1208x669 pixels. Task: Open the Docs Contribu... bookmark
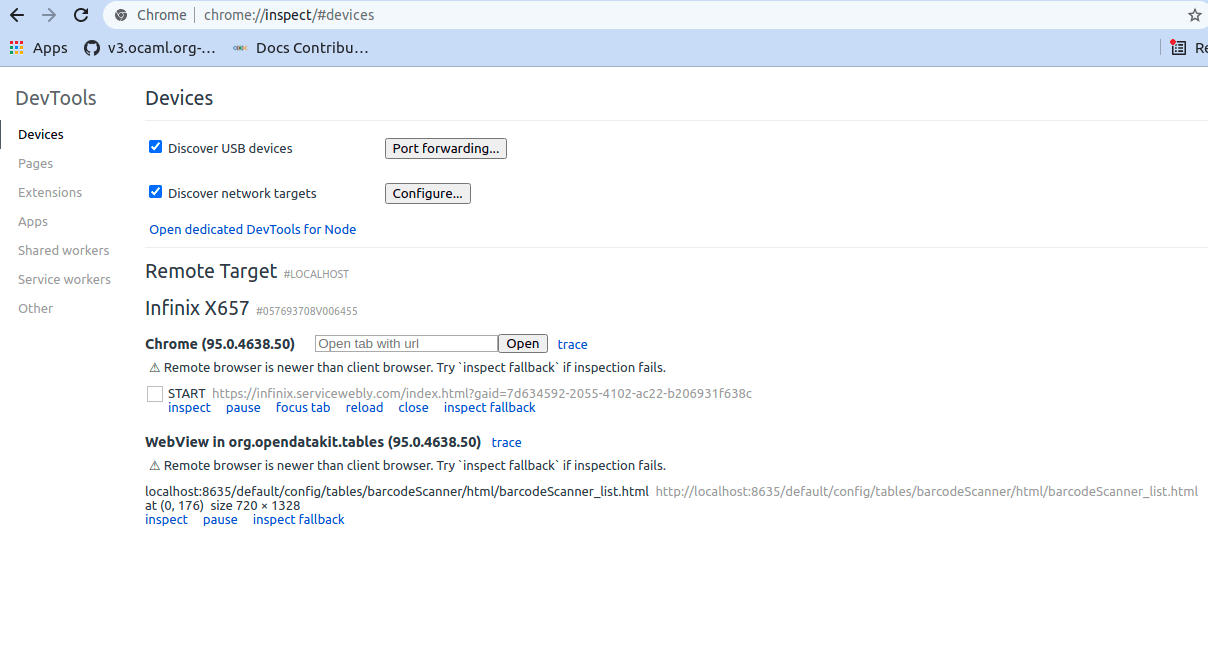(x=300, y=47)
